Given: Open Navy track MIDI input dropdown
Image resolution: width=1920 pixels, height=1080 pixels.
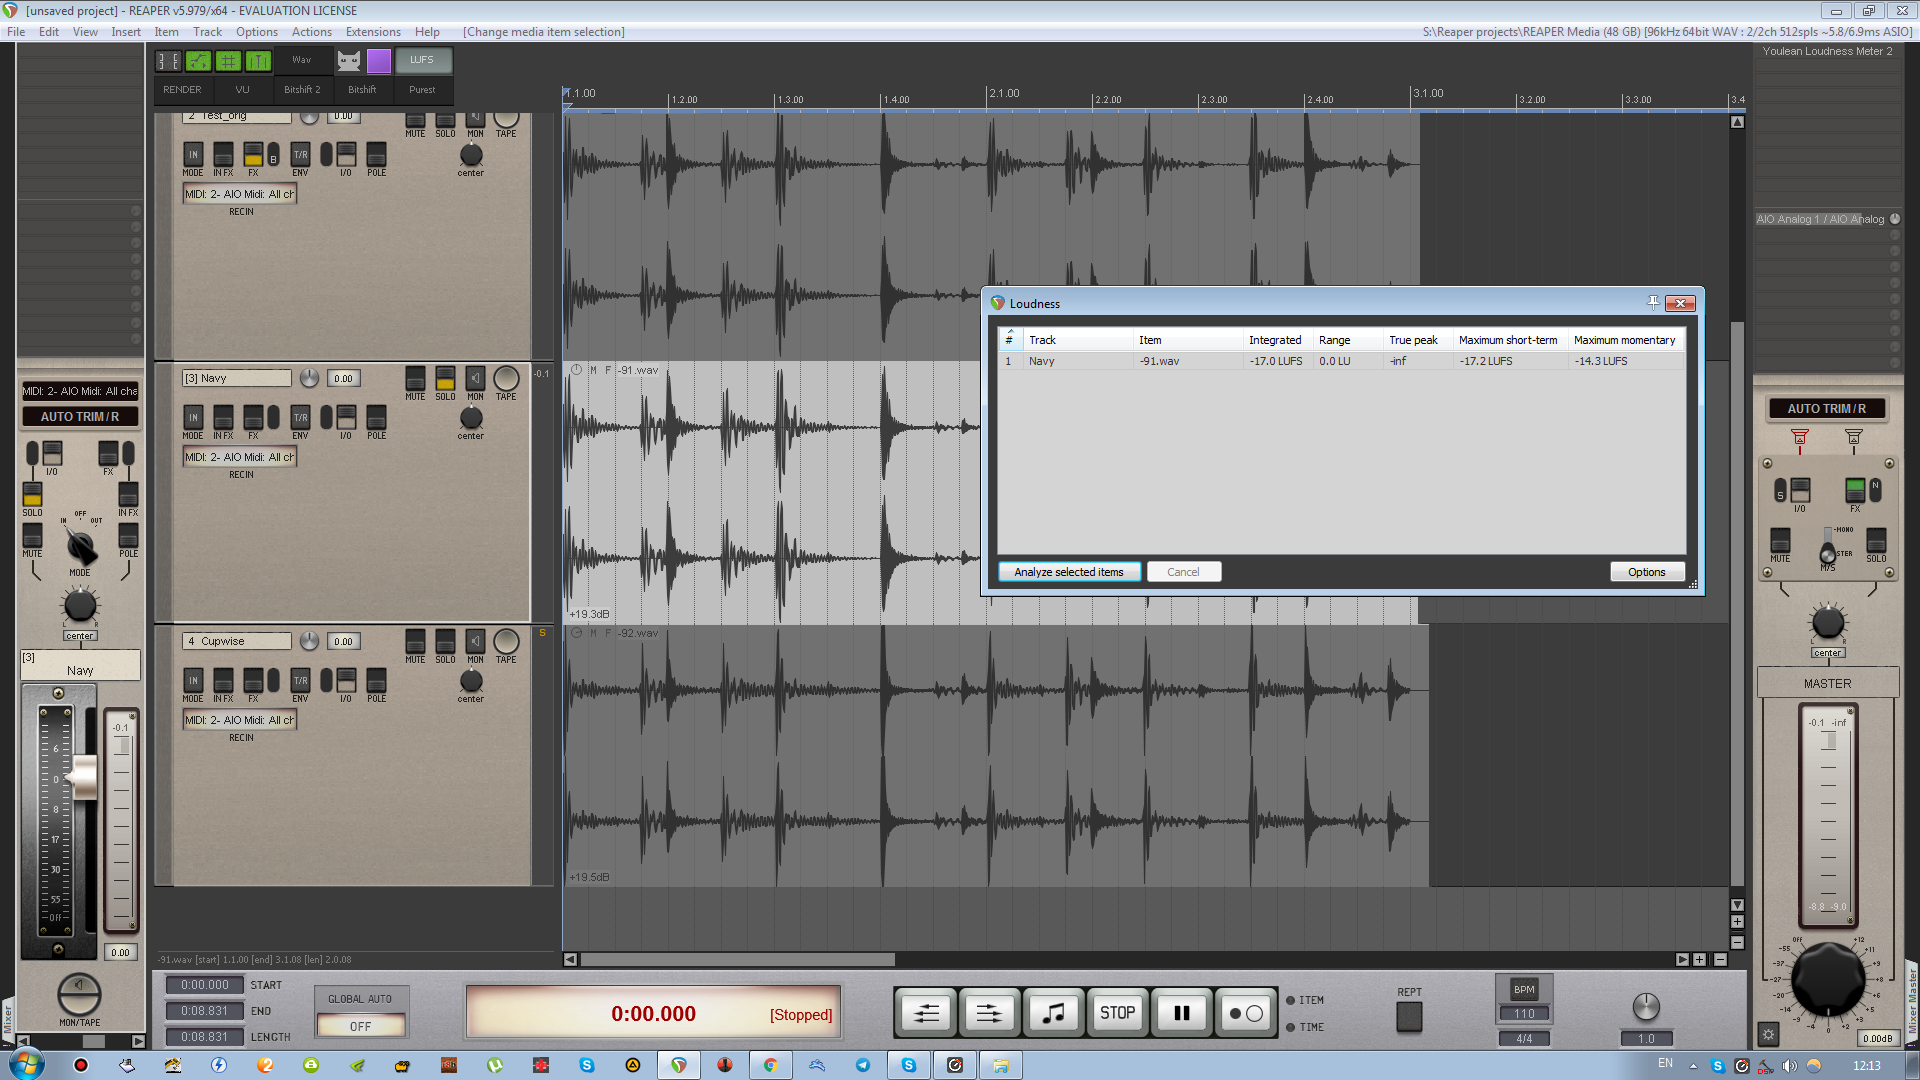Looking at the screenshot, I should tap(240, 457).
